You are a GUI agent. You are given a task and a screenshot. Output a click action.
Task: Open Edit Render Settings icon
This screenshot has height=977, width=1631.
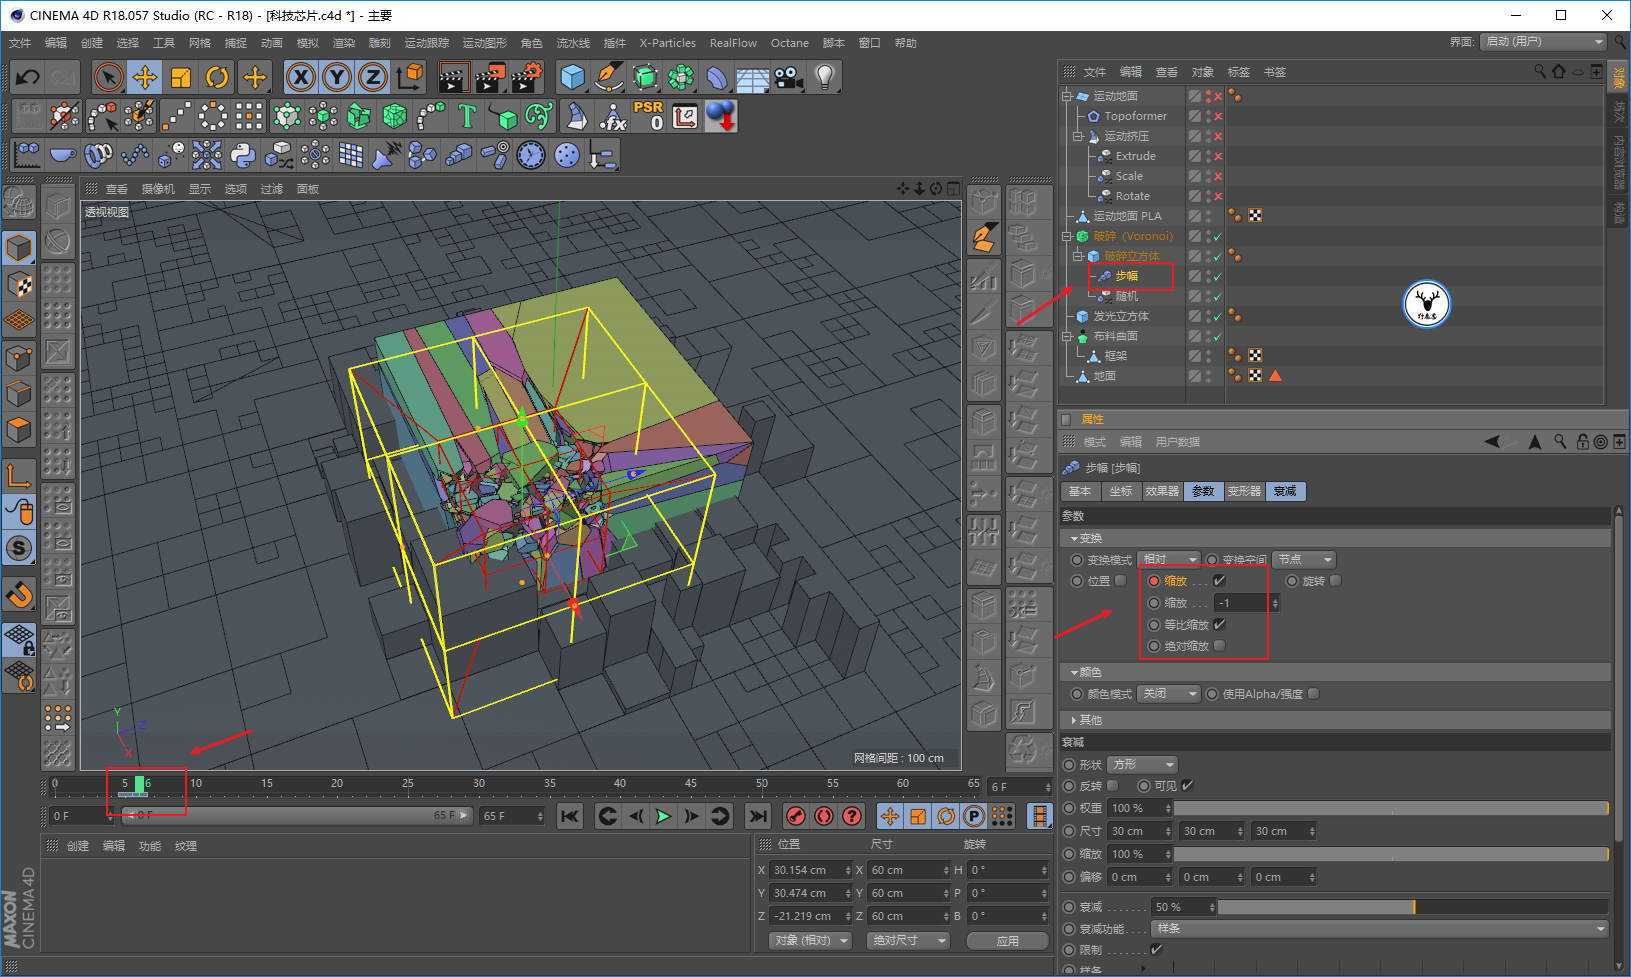coord(526,77)
